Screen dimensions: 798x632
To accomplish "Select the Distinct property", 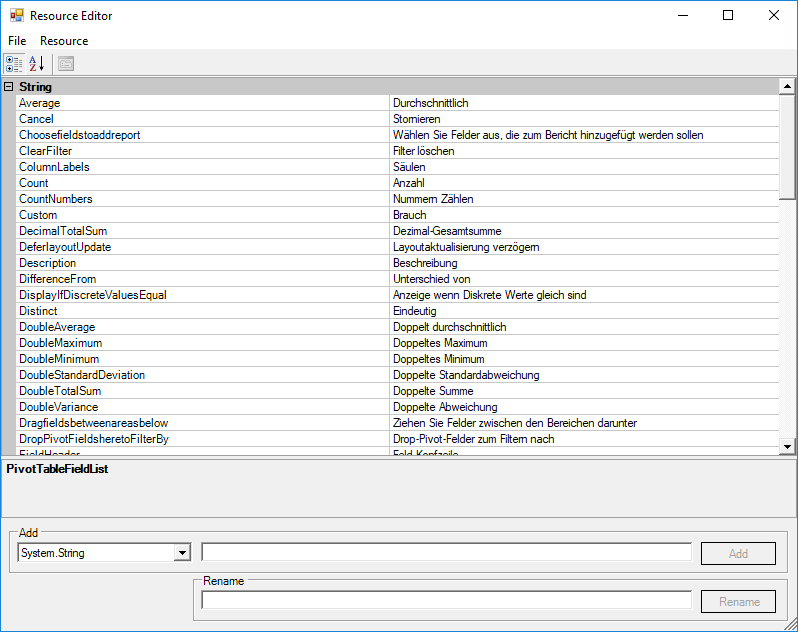I will click(203, 311).
